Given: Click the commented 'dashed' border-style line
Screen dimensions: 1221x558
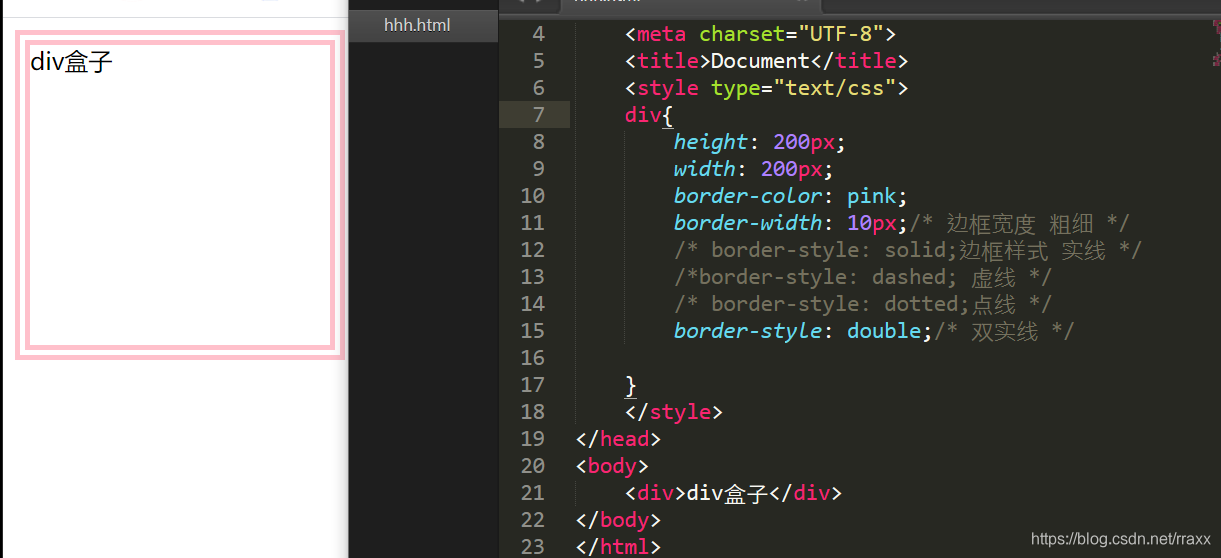Looking at the screenshot, I should tap(863, 277).
